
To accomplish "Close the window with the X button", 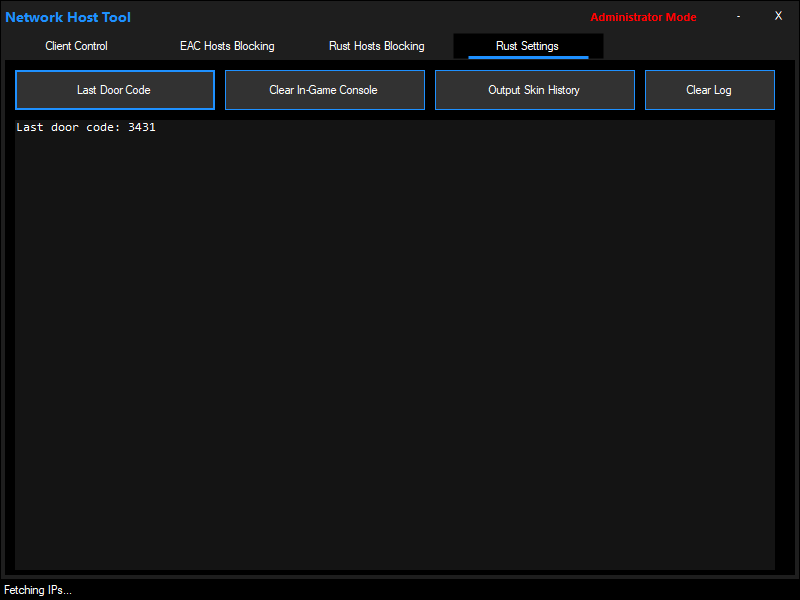I will click(778, 16).
